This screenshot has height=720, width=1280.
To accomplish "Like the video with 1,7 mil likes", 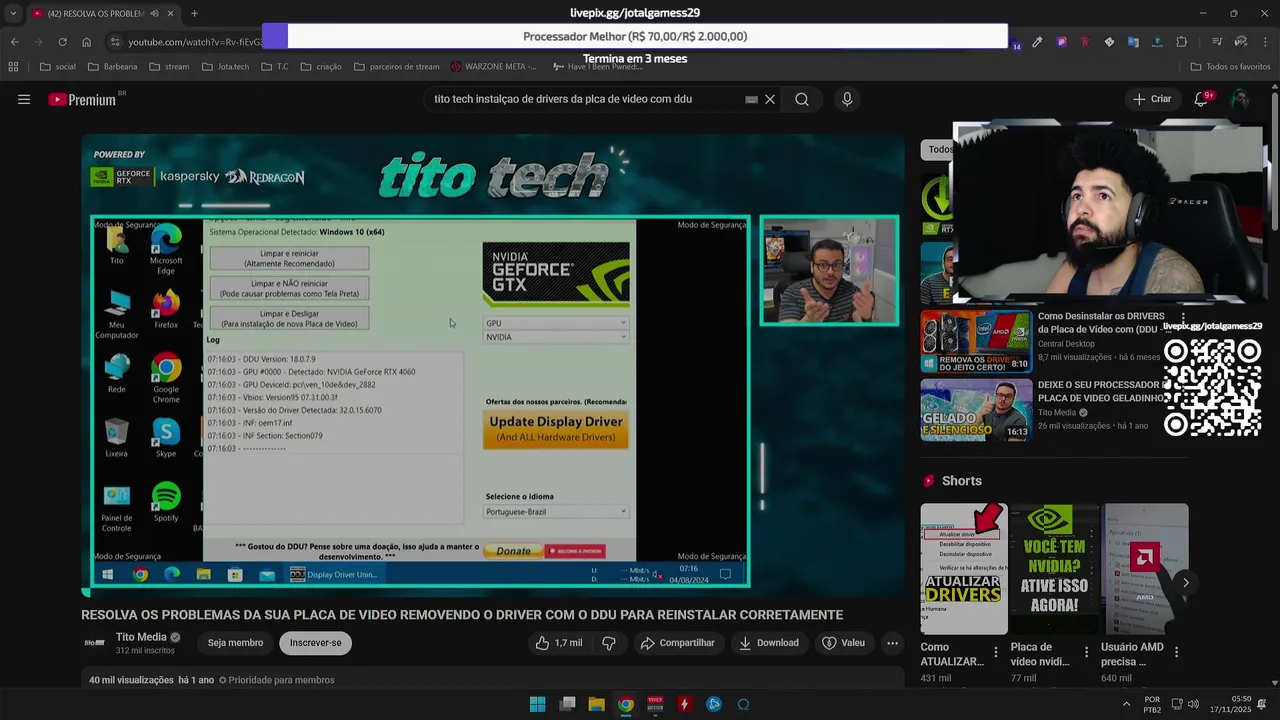I will point(558,643).
